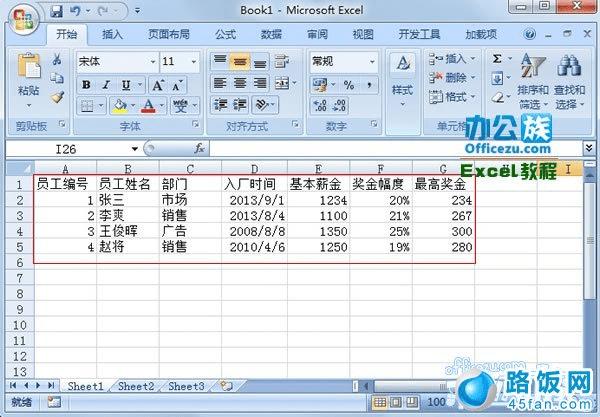The image size is (600, 417).
Task: Align text left
Action: pos(220,83)
